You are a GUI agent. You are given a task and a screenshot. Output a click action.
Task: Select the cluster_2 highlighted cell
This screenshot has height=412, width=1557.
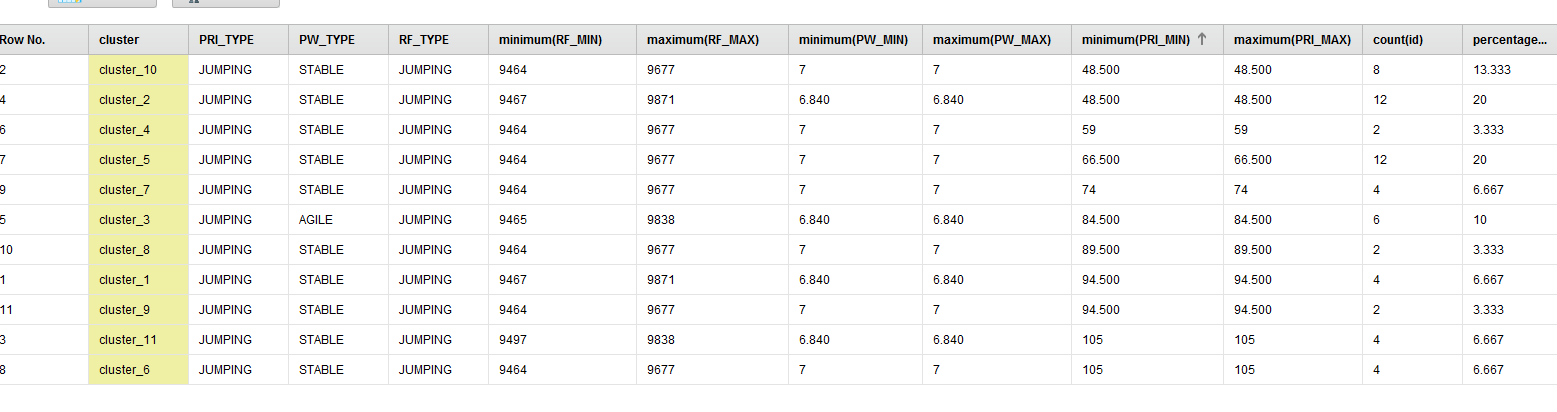[138, 100]
